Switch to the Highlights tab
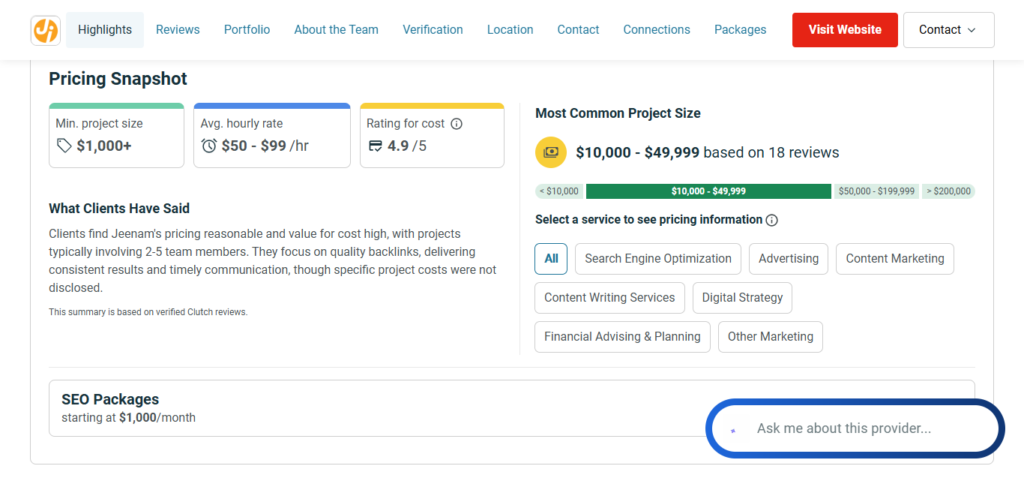 (104, 30)
